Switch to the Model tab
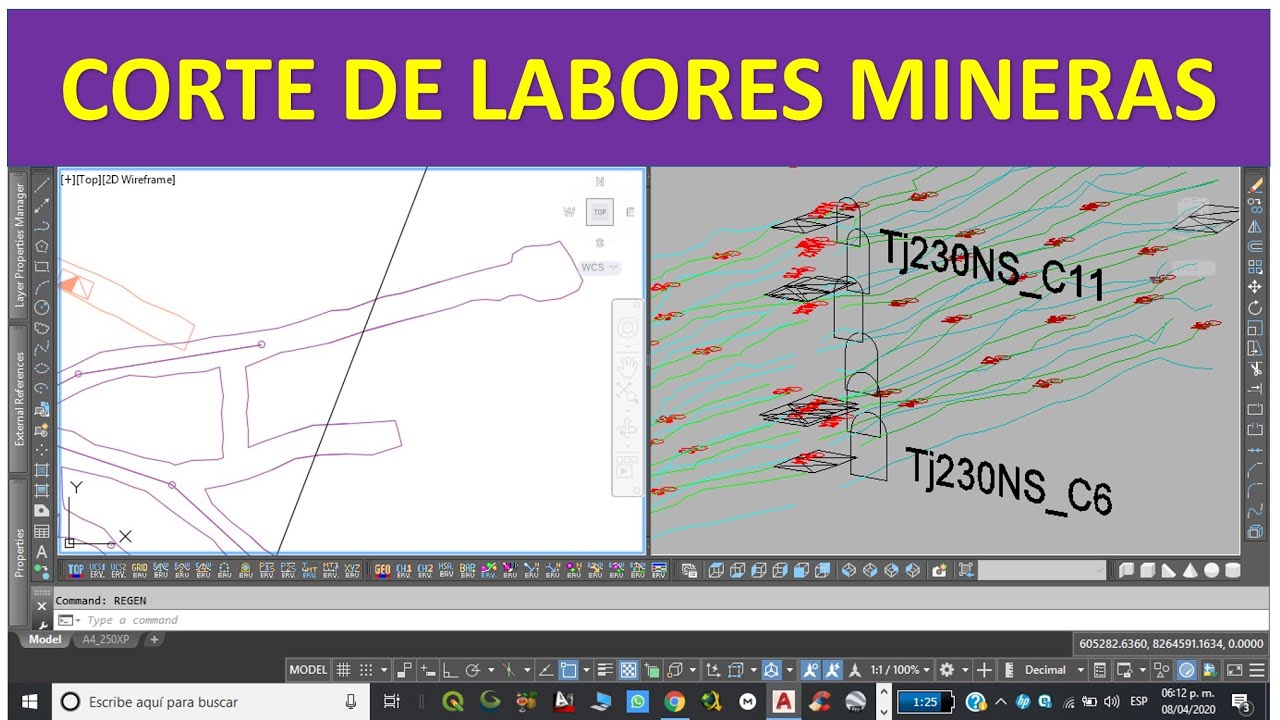 (x=44, y=639)
